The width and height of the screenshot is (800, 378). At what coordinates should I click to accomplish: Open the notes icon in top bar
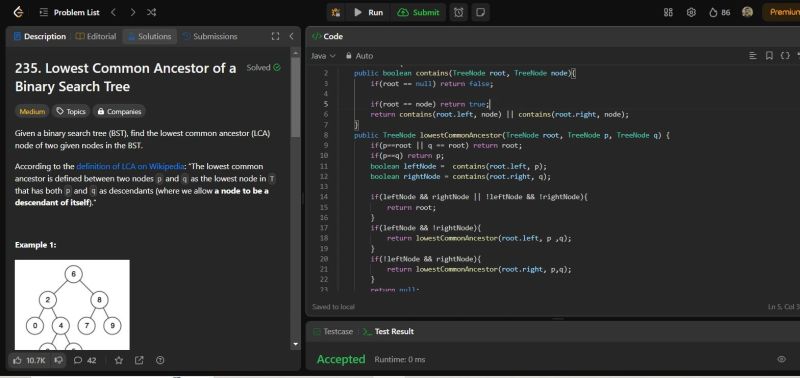pyautogui.click(x=480, y=12)
